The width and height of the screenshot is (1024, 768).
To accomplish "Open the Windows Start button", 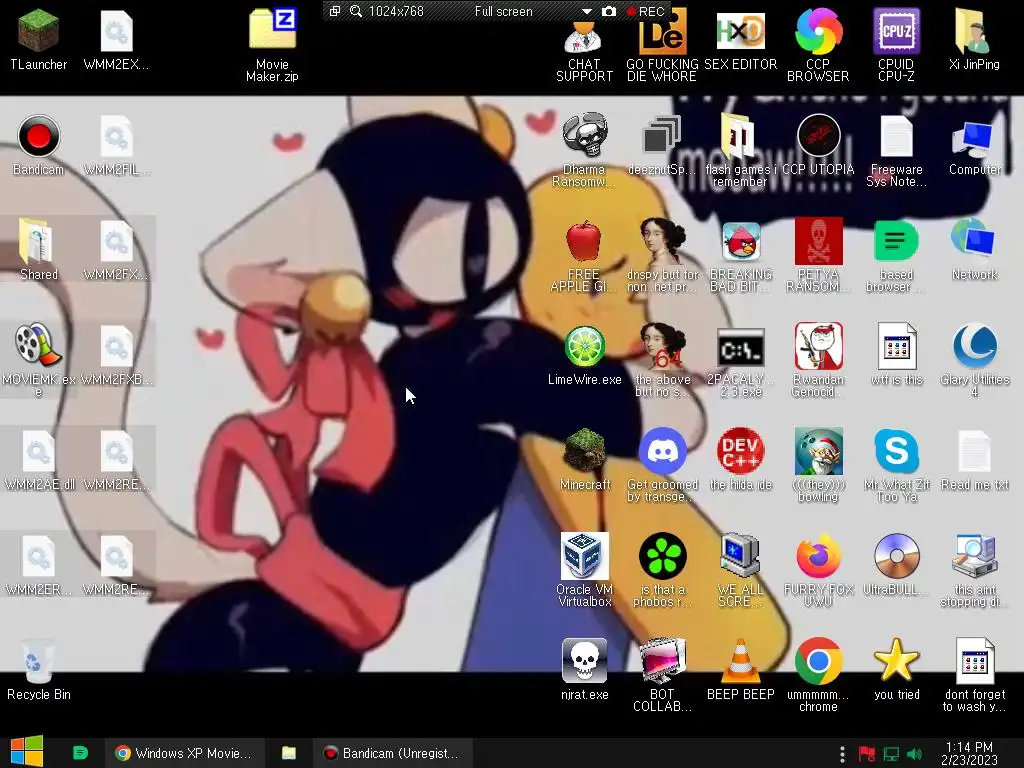I will coord(27,751).
